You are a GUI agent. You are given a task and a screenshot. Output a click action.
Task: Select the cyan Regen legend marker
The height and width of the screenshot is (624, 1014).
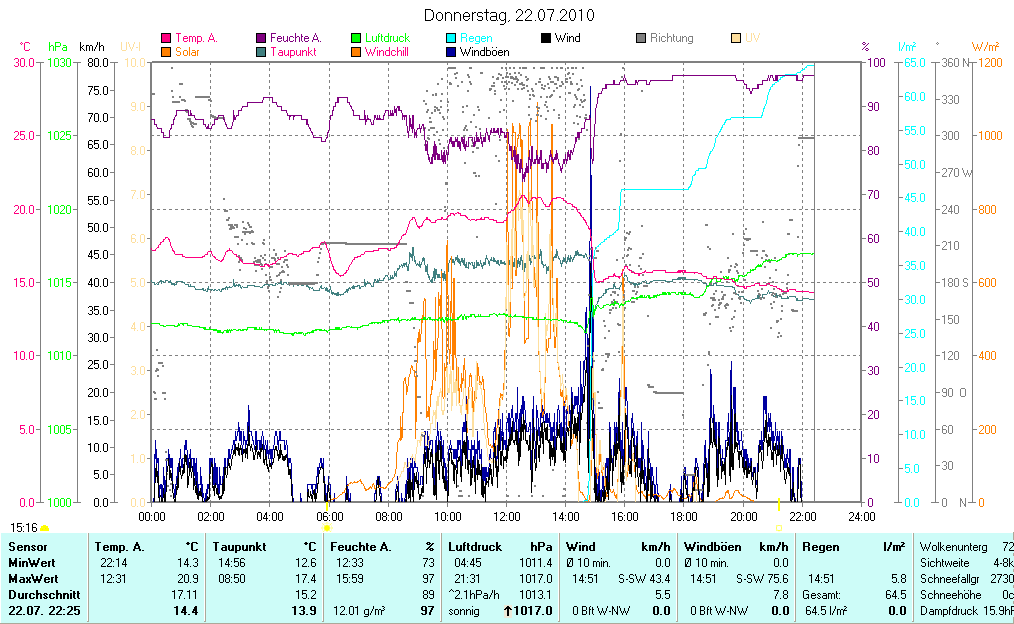451,38
